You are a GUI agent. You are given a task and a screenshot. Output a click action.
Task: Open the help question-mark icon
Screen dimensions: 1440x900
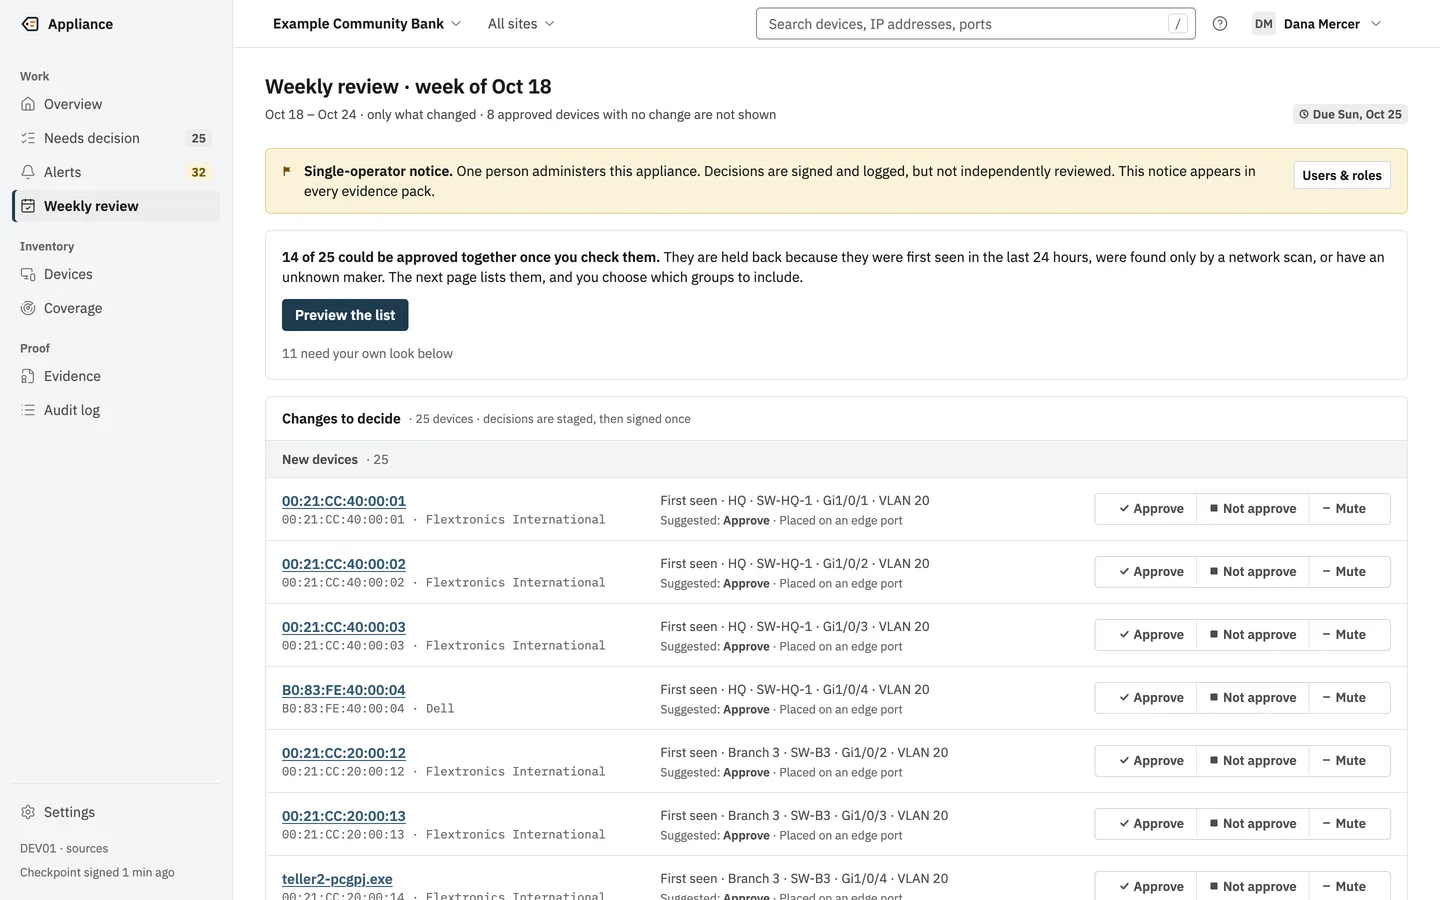(1220, 24)
